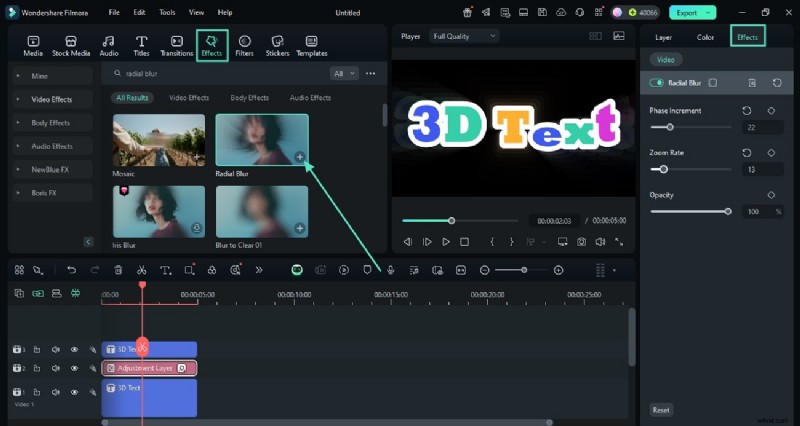Adjust the Opacity slider
This screenshot has width=800, height=426.
click(727, 211)
